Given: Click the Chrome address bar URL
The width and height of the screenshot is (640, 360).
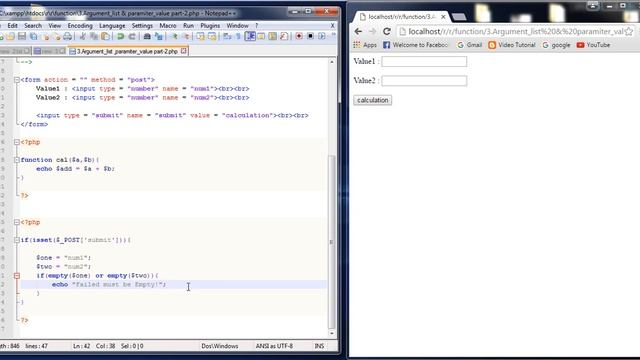Looking at the screenshot, I should pyautogui.click(x=516, y=31).
